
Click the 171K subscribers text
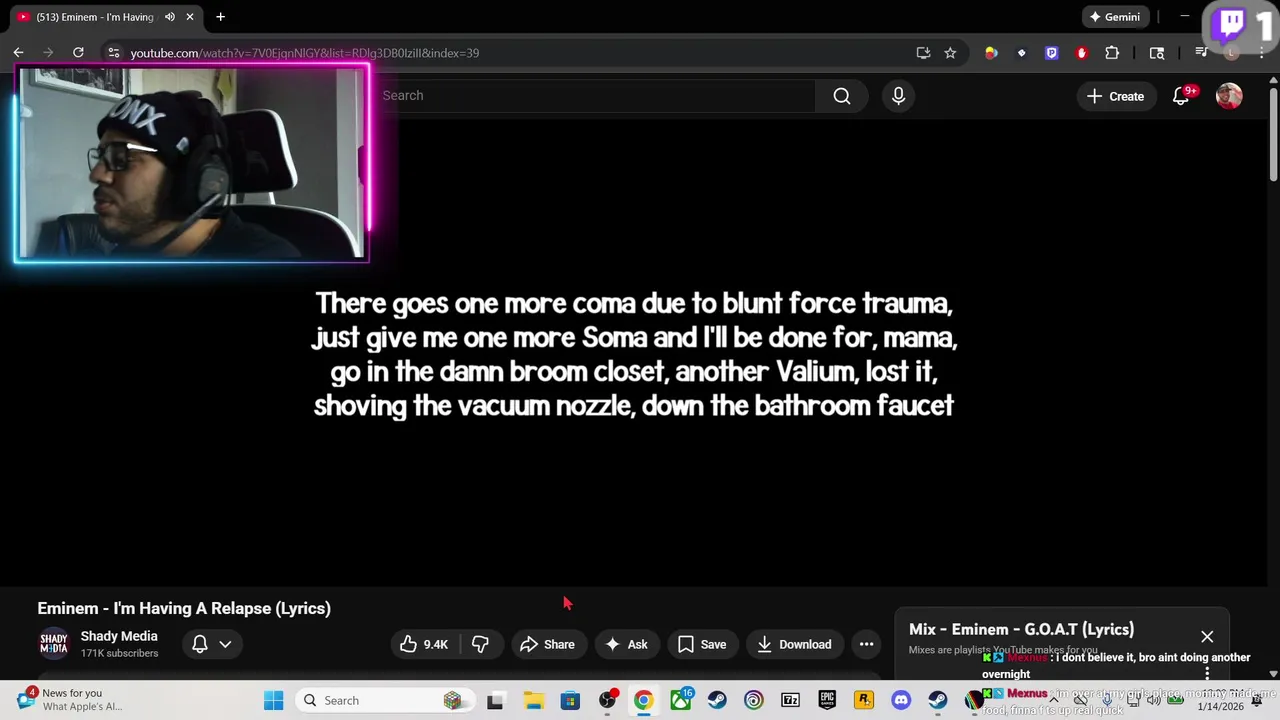pyautogui.click(x=119, y=653)
